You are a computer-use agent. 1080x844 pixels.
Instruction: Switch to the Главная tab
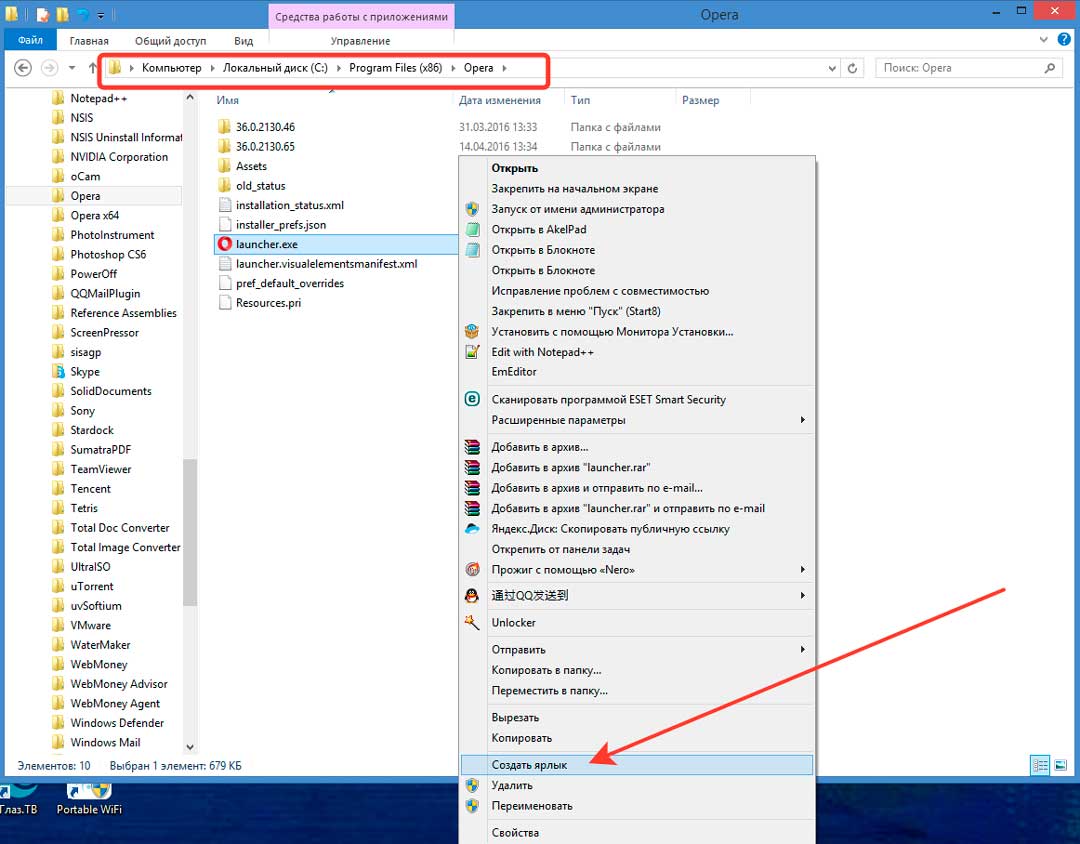(89, 41)
